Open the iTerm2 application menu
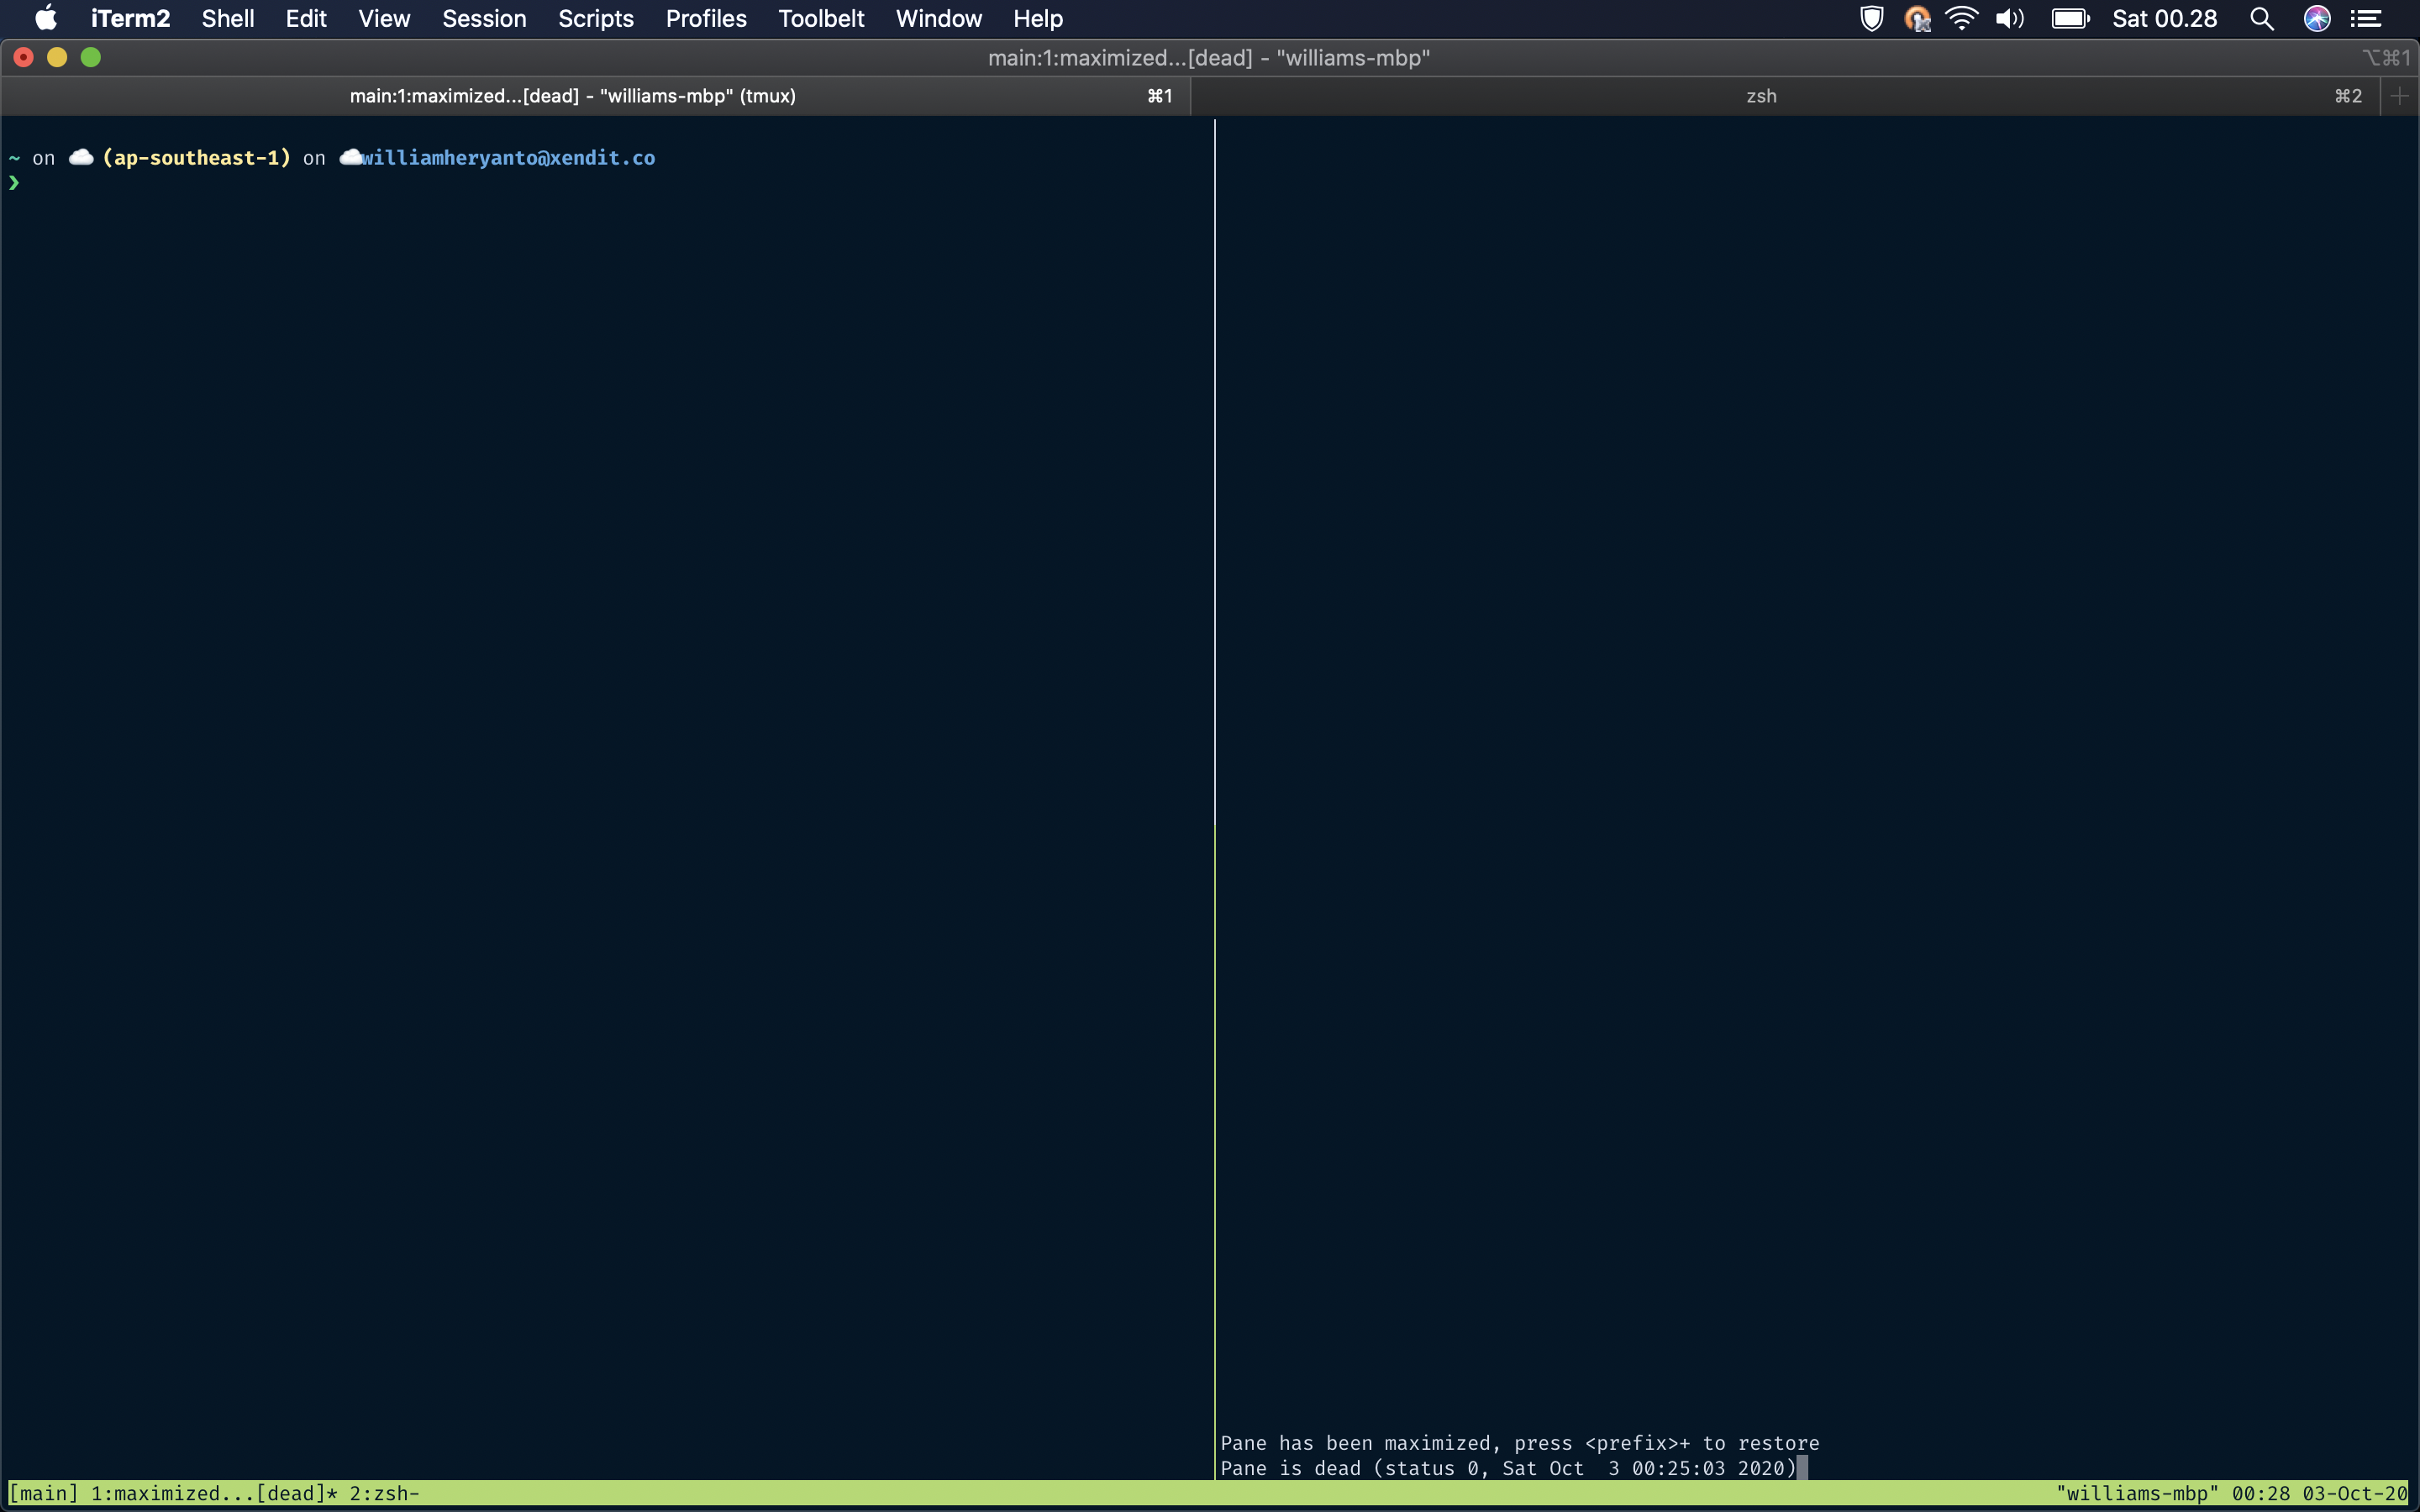This screenshot has width=2420, height=1512. coord(130,18)
